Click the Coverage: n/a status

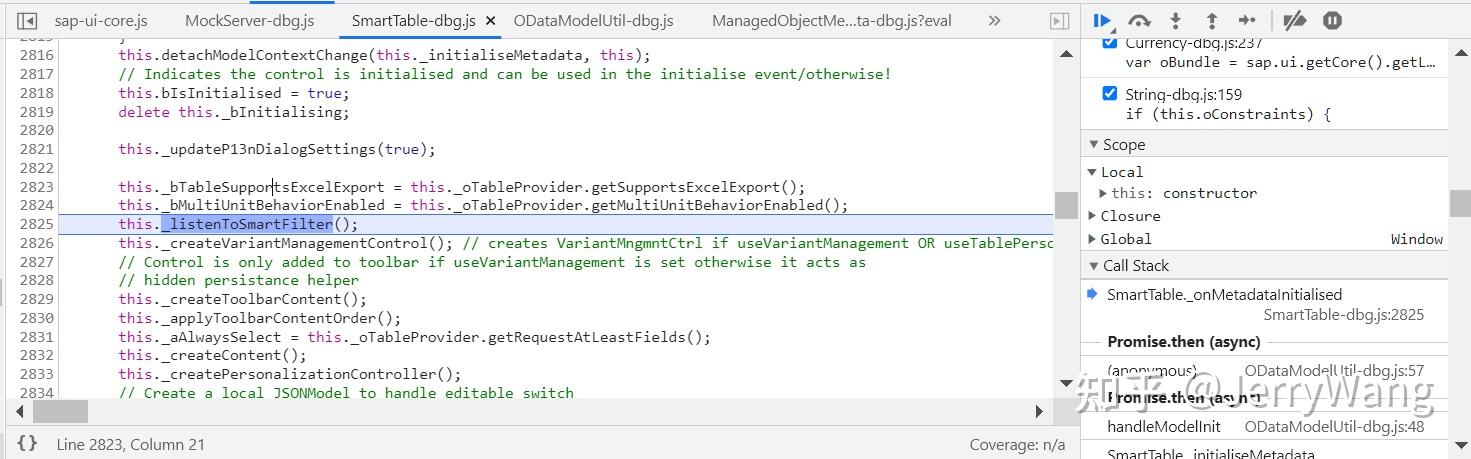point(1017,445)
